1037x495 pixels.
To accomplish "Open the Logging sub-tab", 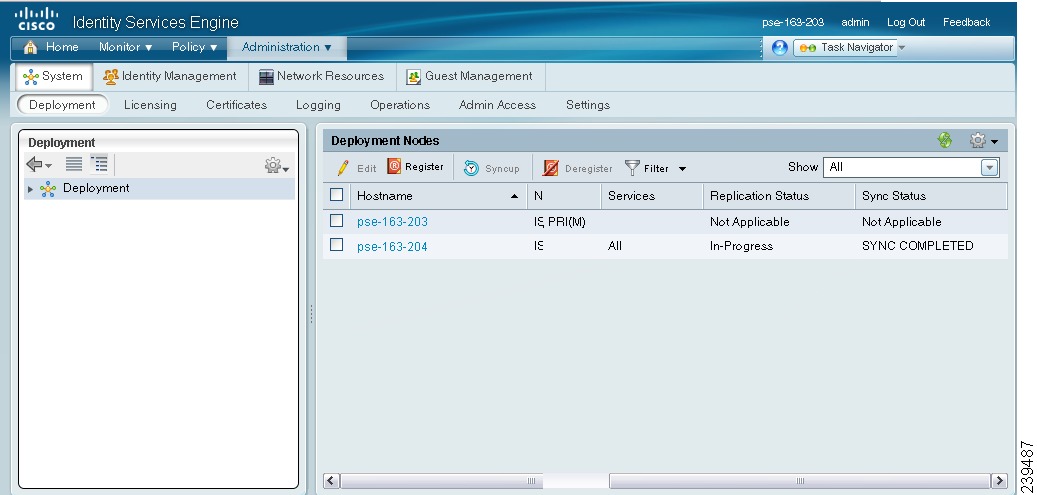I will pyautogui.click(x=318, y=105).
